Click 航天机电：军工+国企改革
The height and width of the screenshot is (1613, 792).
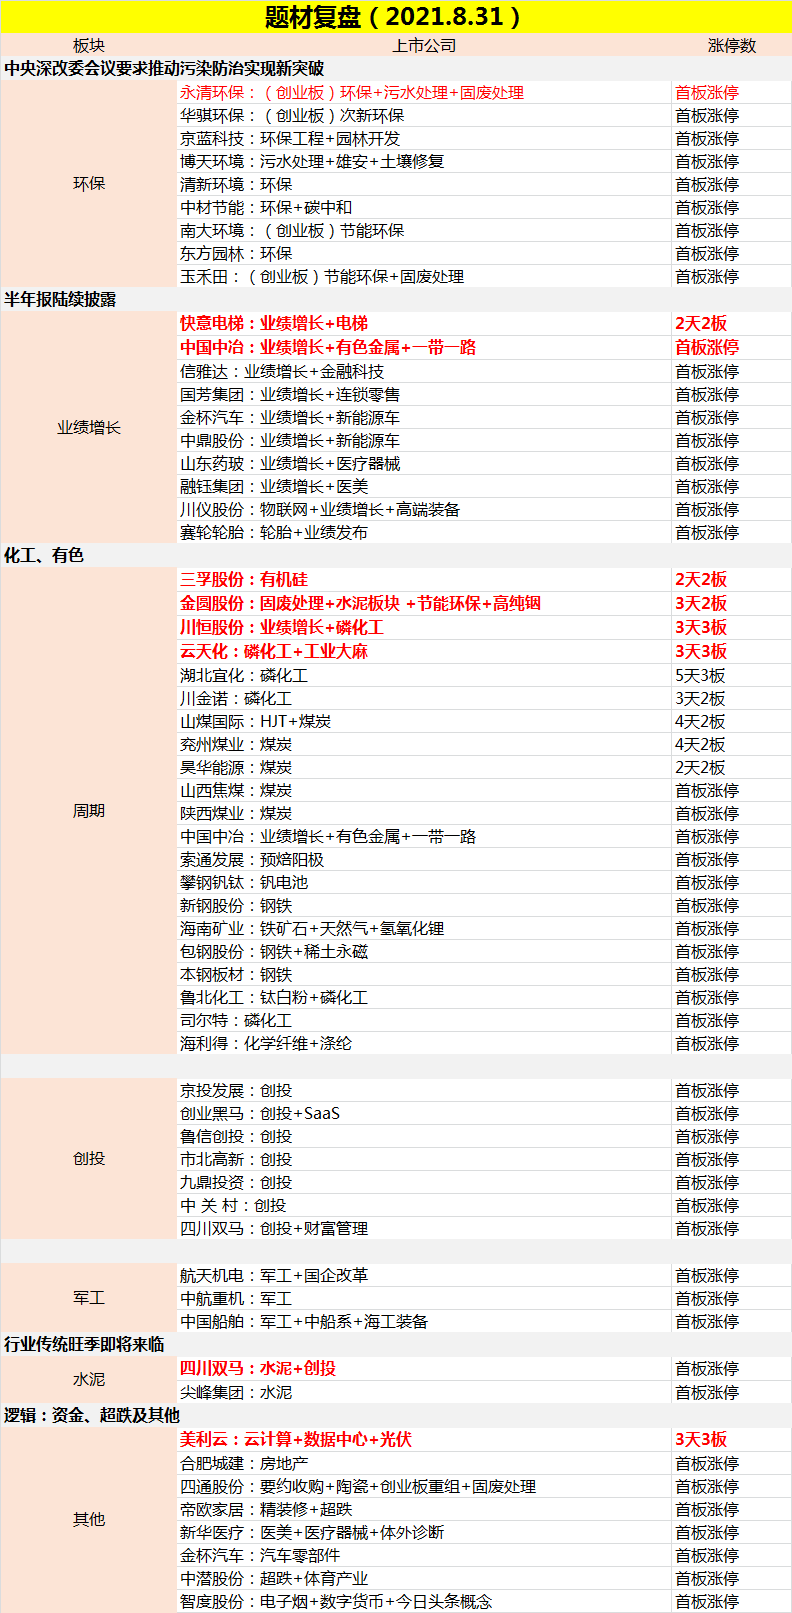(274, 1276)
